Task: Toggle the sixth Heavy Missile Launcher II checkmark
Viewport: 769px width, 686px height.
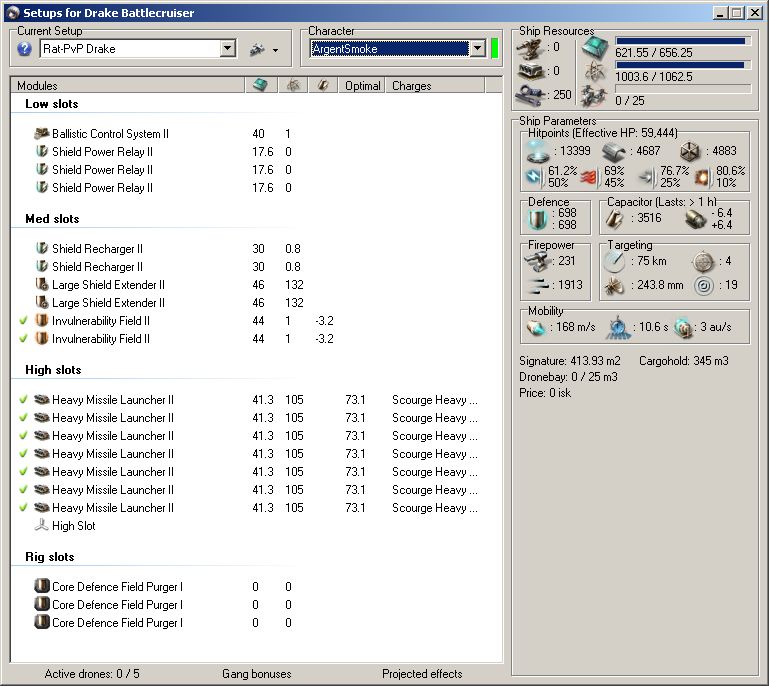Action: click(x=23, y=489)
